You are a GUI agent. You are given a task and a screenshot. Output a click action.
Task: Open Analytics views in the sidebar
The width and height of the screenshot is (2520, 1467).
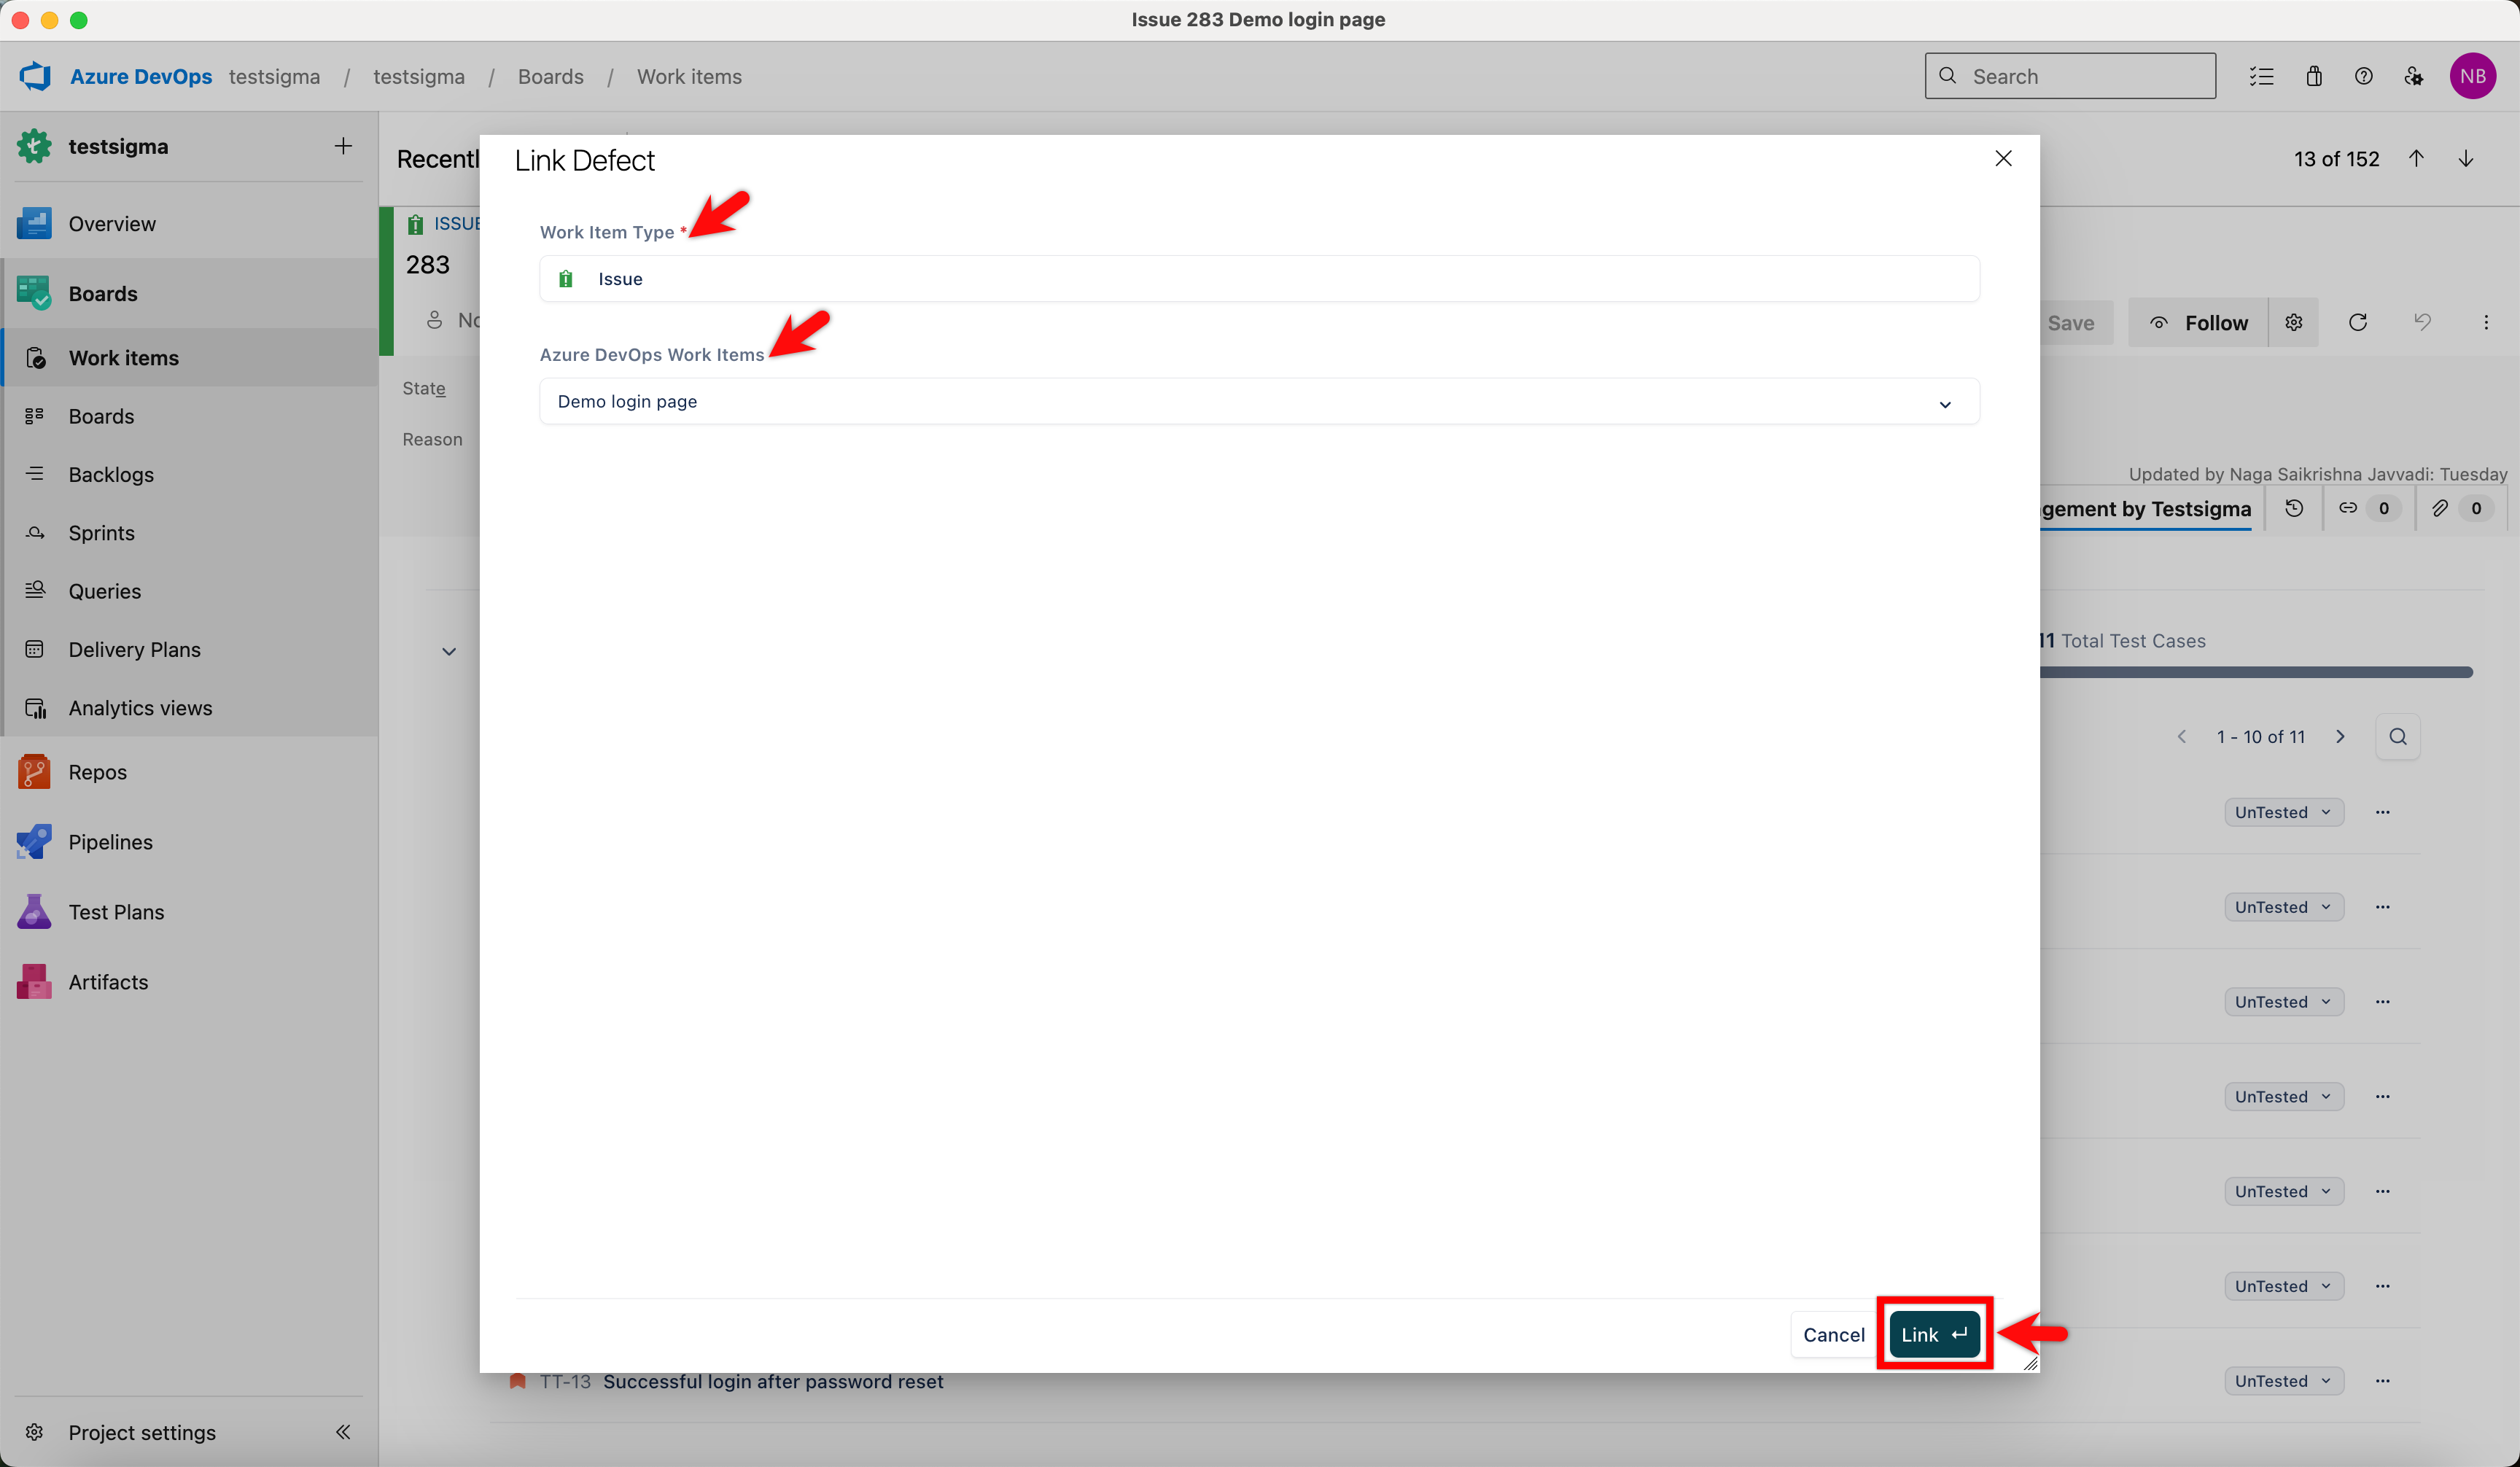pos(189,708)
